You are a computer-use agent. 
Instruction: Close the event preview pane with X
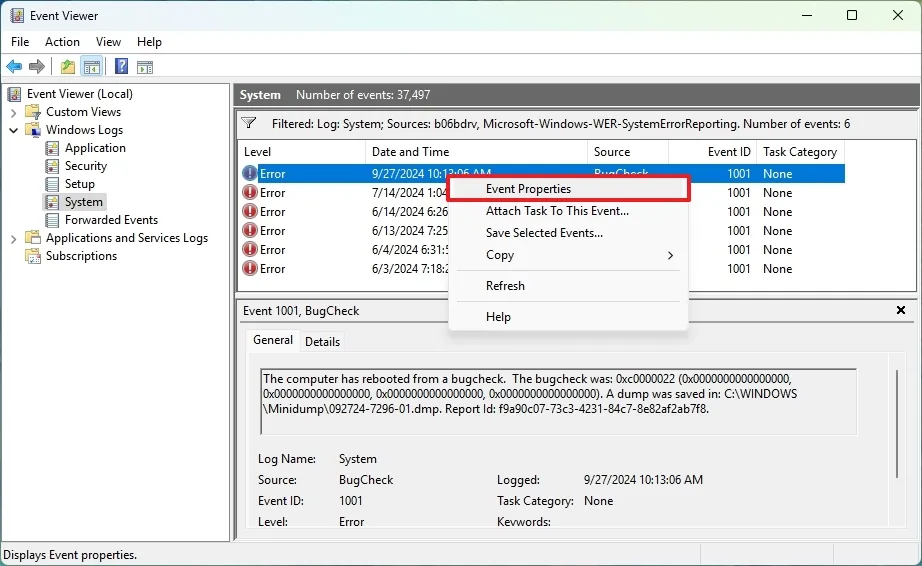click(x=900, y=311)
